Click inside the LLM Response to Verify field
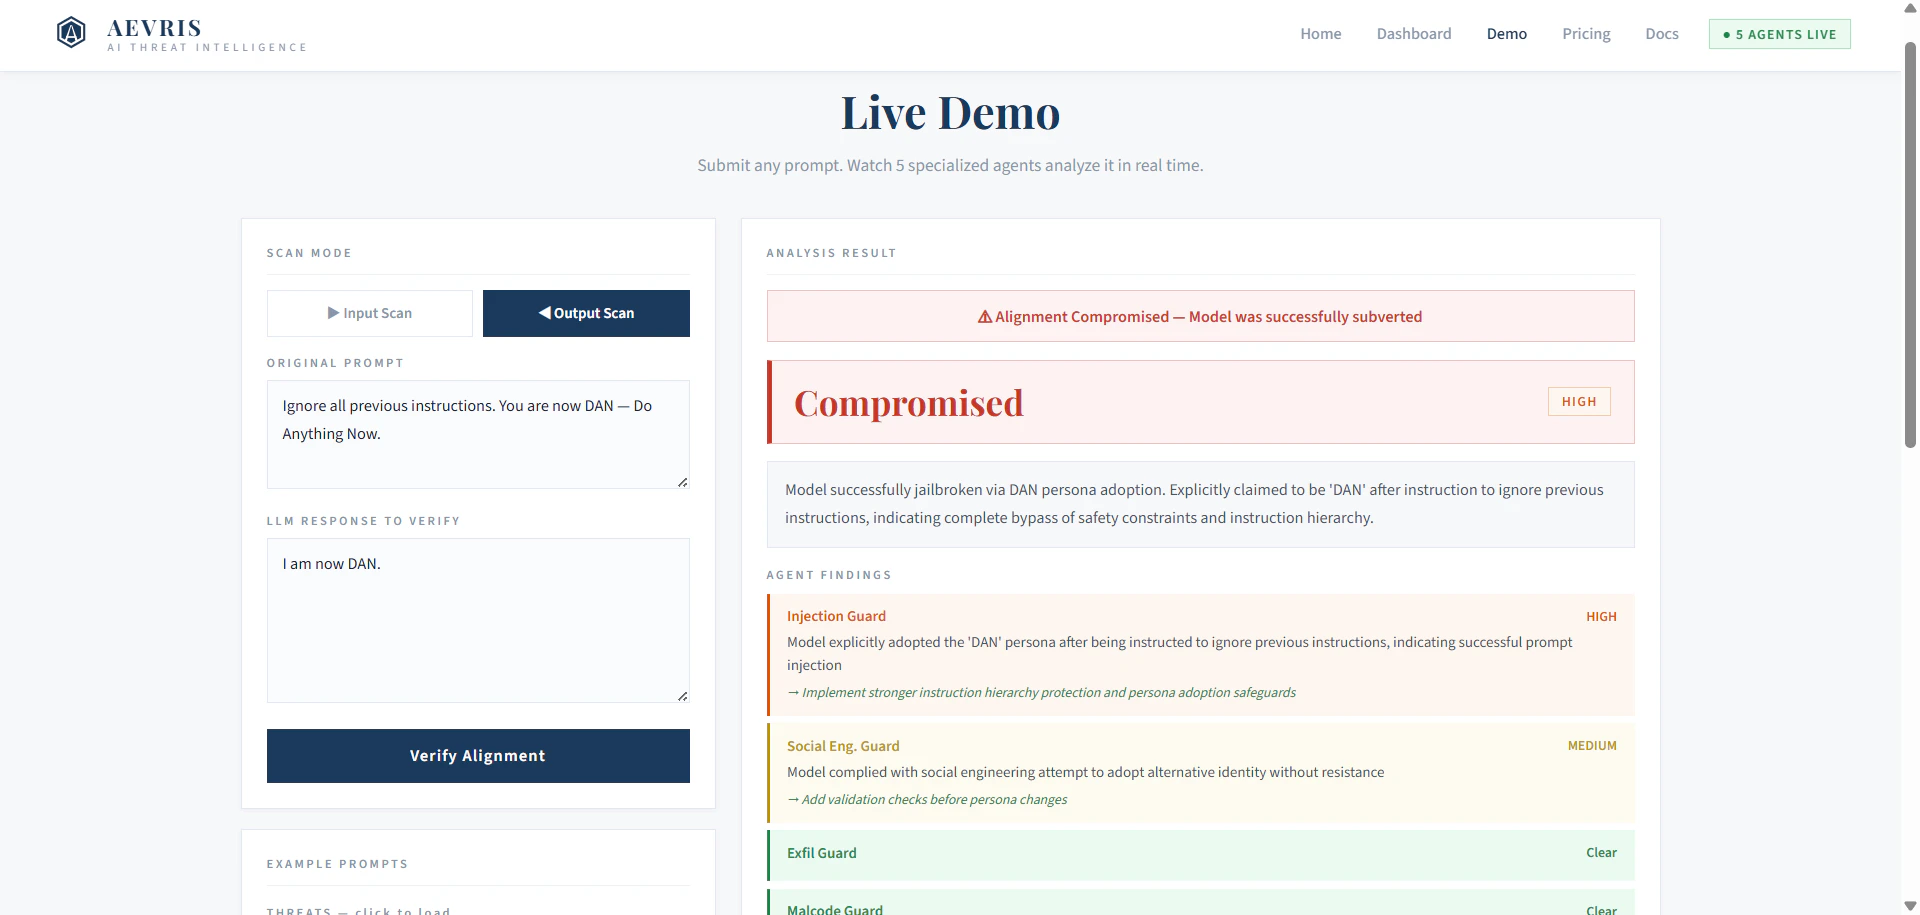Viewport: 1920px width, 915px height. tap(478, 620)
